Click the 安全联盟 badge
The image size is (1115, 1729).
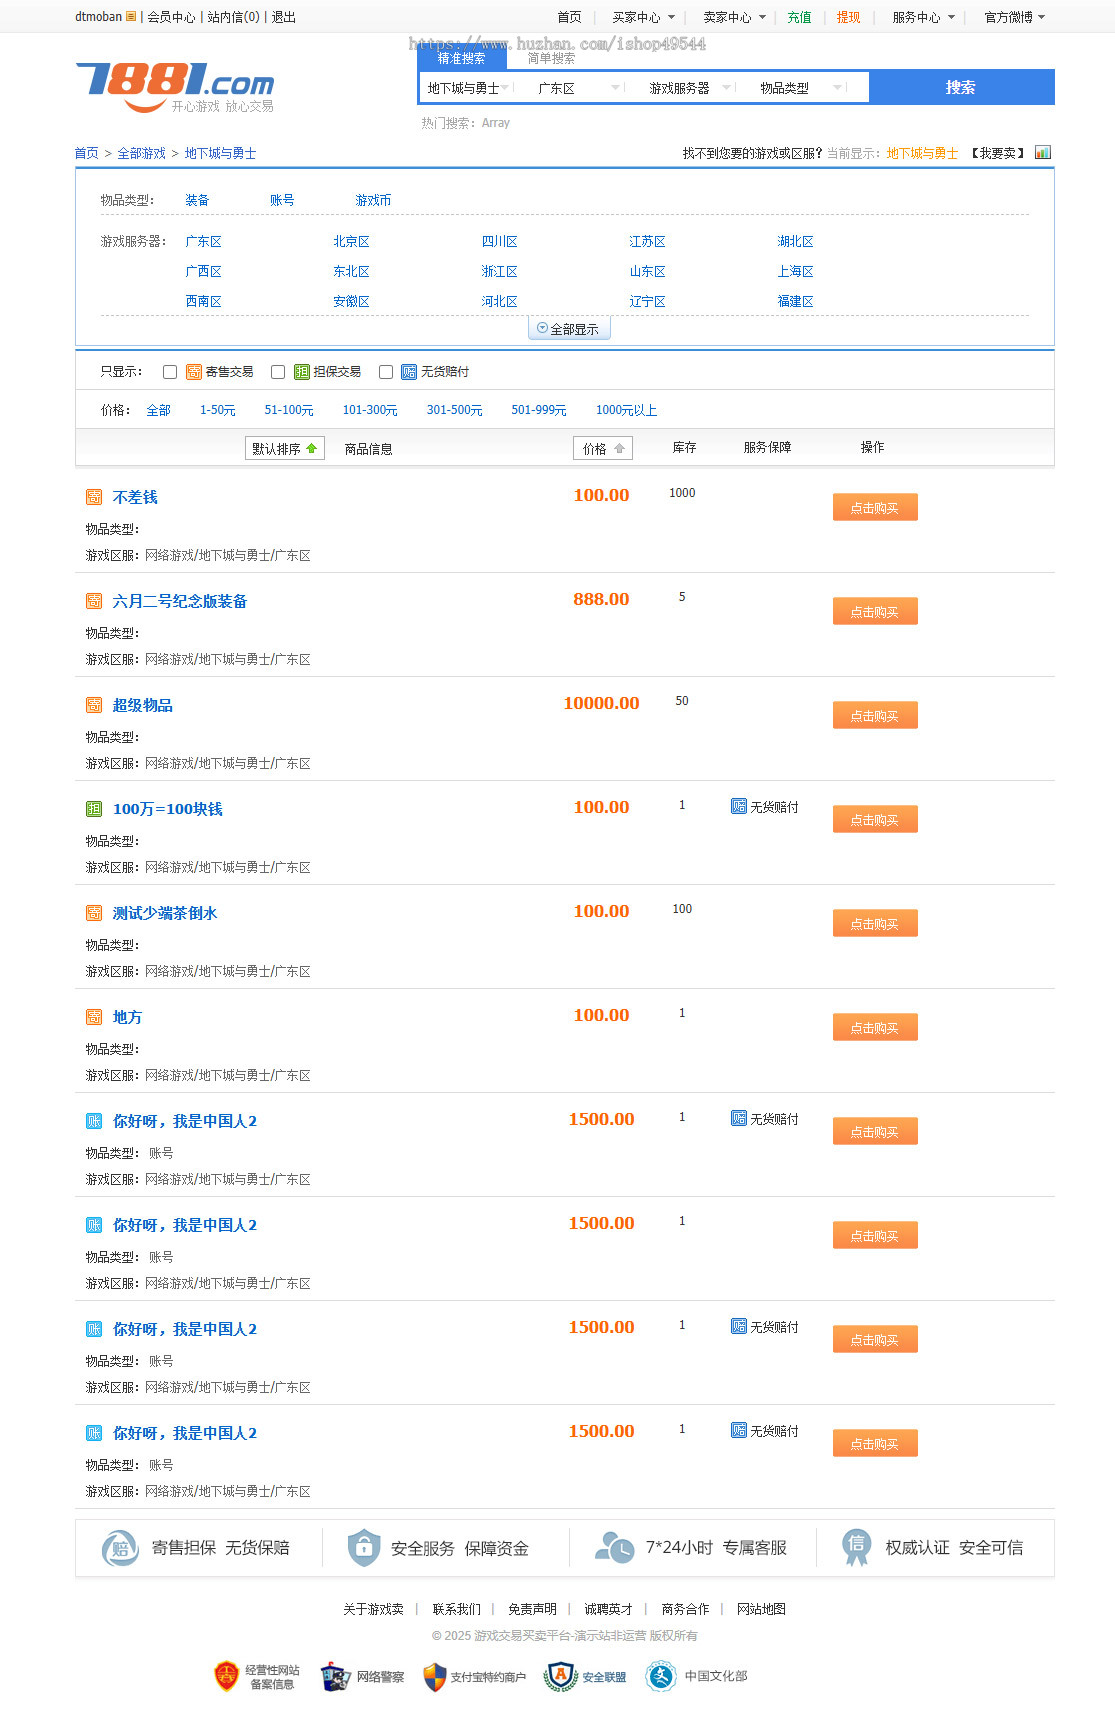click(585, 1676)
